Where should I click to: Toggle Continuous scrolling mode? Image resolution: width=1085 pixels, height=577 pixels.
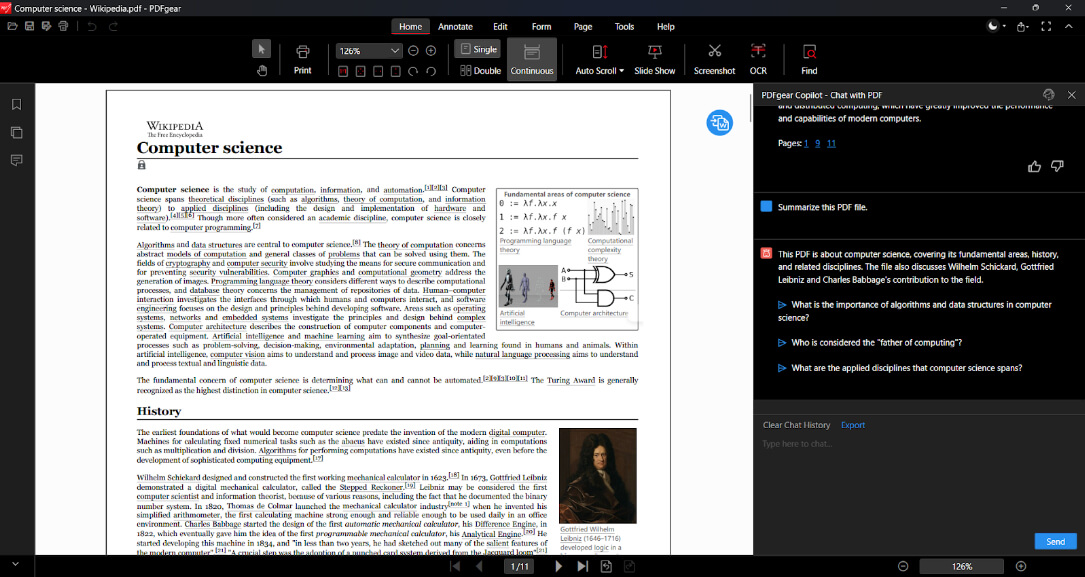pos(531,59)
